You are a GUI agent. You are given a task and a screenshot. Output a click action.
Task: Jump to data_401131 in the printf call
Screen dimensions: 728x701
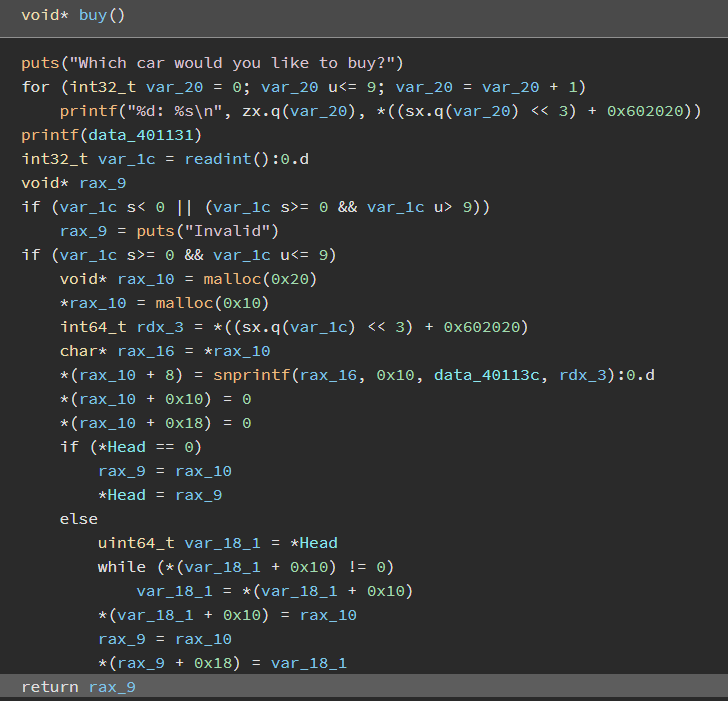[x=141, y=135]
